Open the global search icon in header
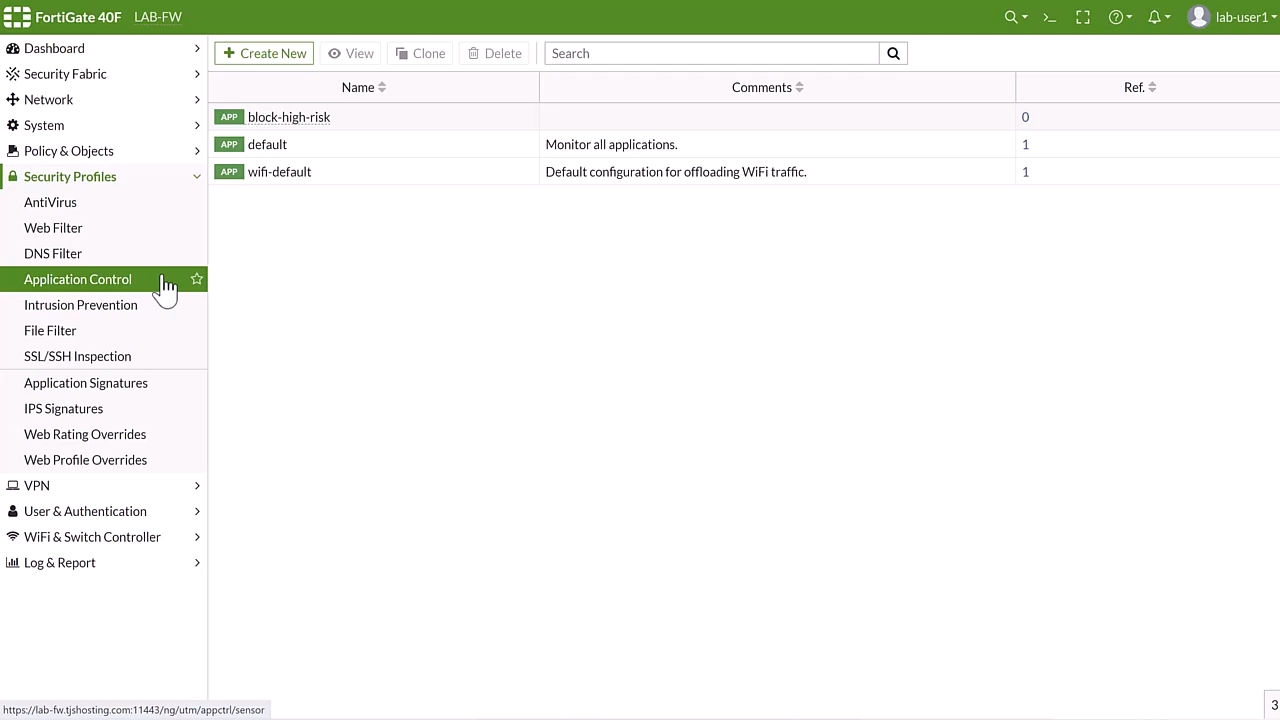Image resolution: width=1280 pixels, height=720 pixels. pyautogui.click(x=1014, y=17)
